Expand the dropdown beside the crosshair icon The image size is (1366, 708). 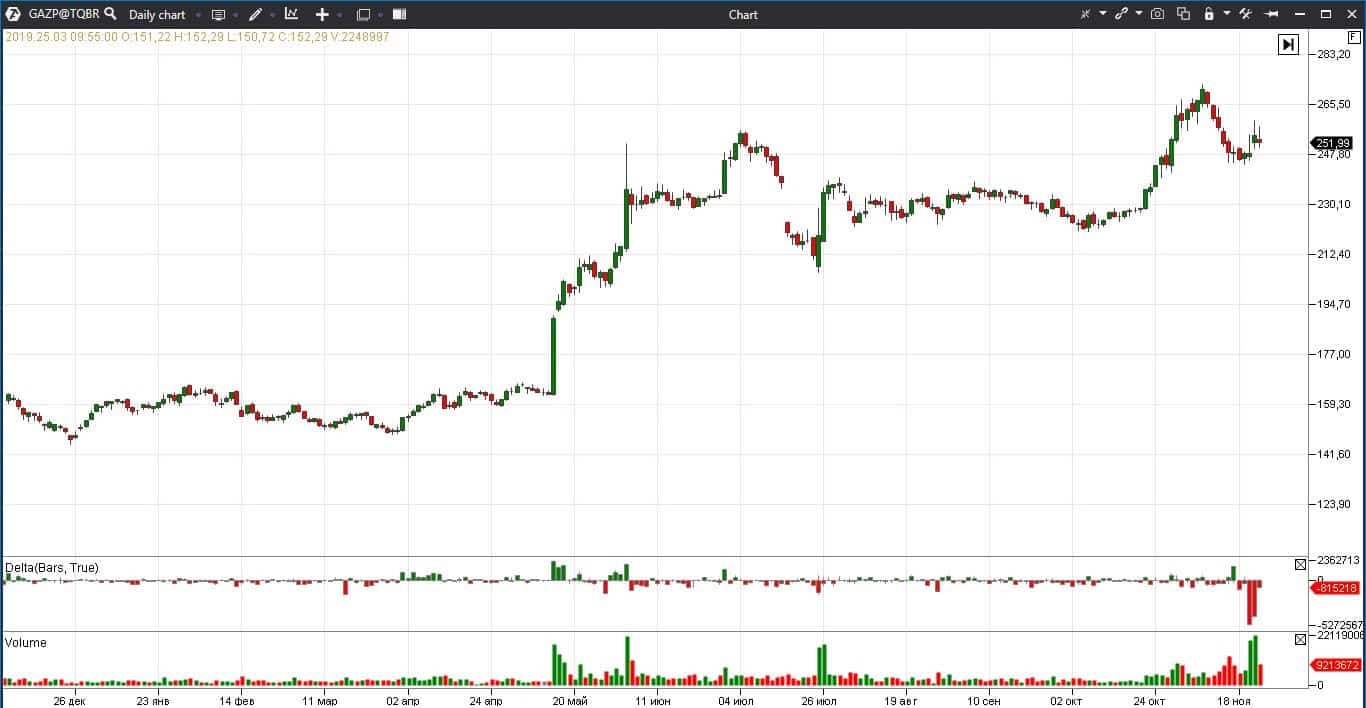[1103, 14]
